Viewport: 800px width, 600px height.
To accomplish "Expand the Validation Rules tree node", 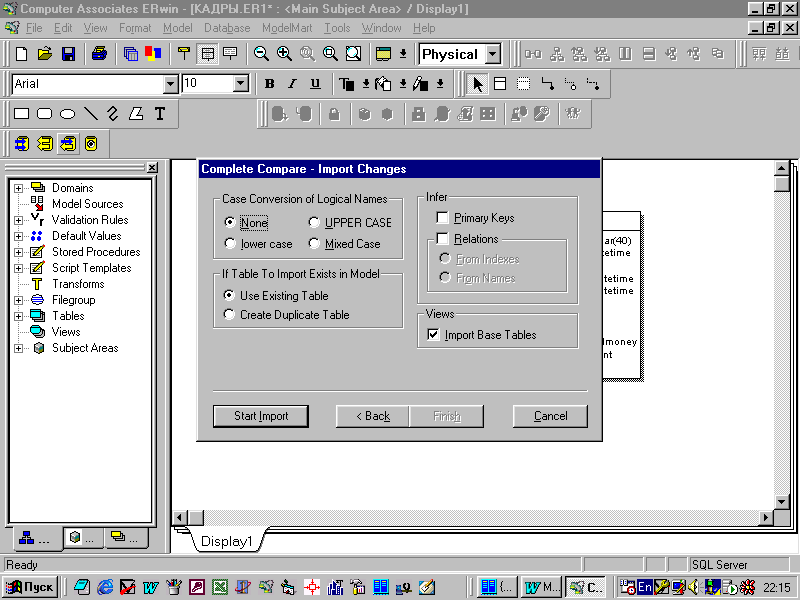I will pyautogui.click(x=18, y=220).
